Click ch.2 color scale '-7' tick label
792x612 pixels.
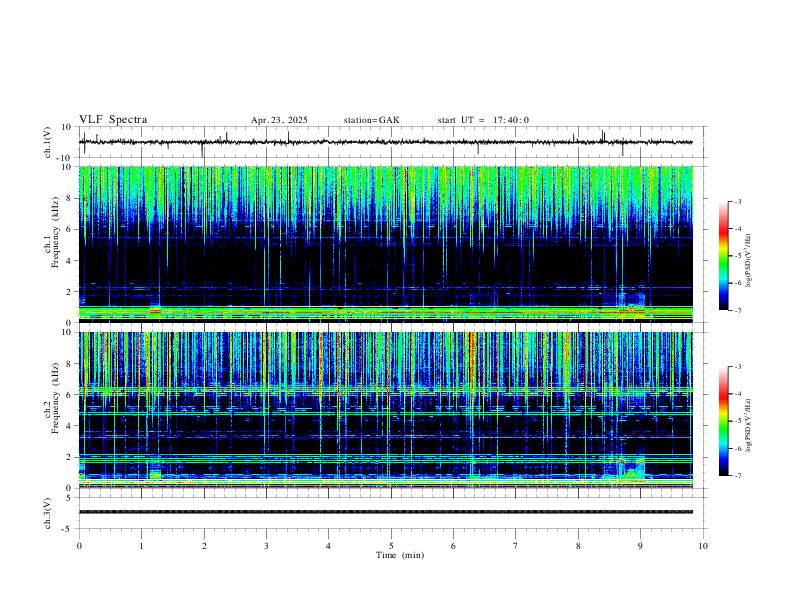tap(737, 476)
